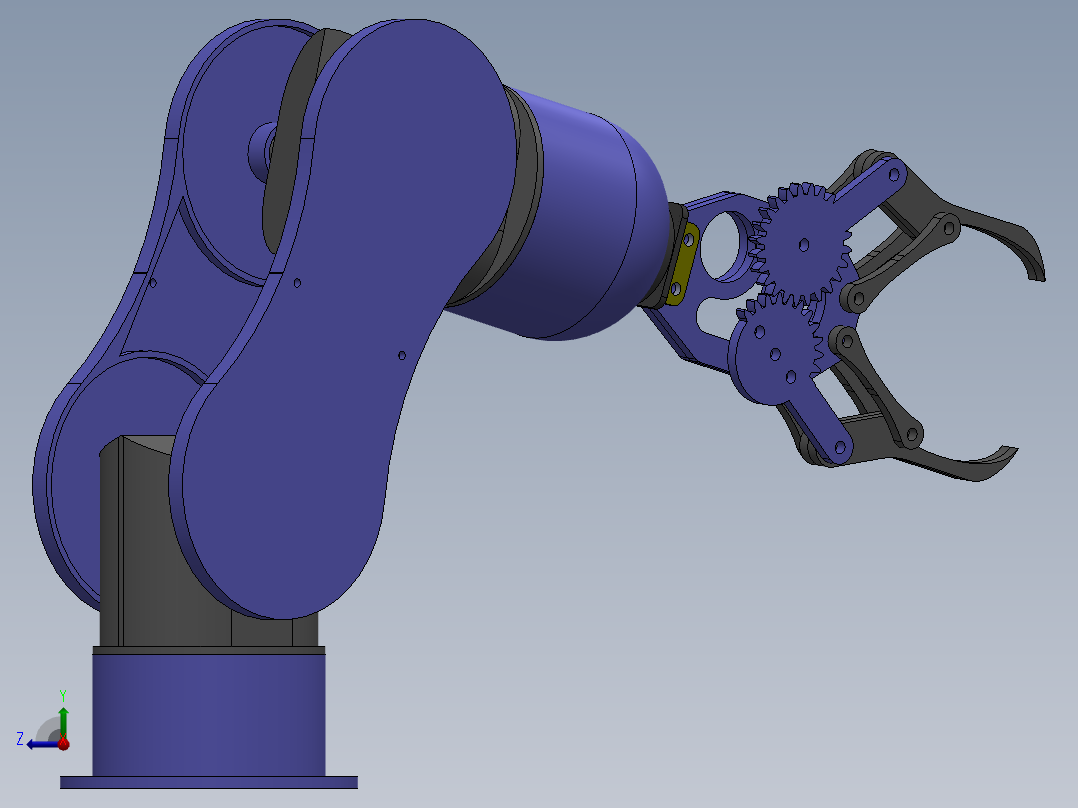Click the red origin point of the triad
Viewport: 1078px width, 808px height.
coord(63,744)
